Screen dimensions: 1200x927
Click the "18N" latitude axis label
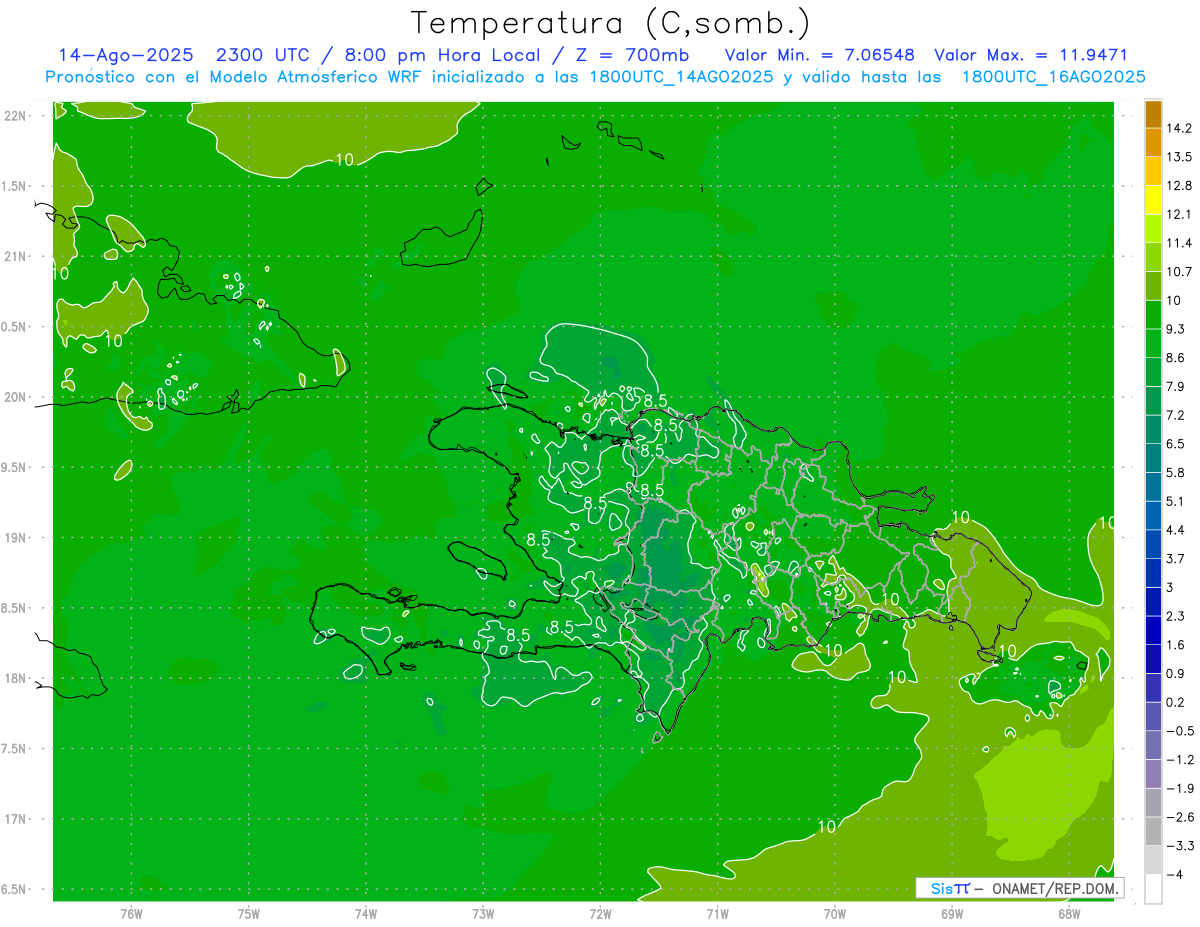click(x=14, y=678)
